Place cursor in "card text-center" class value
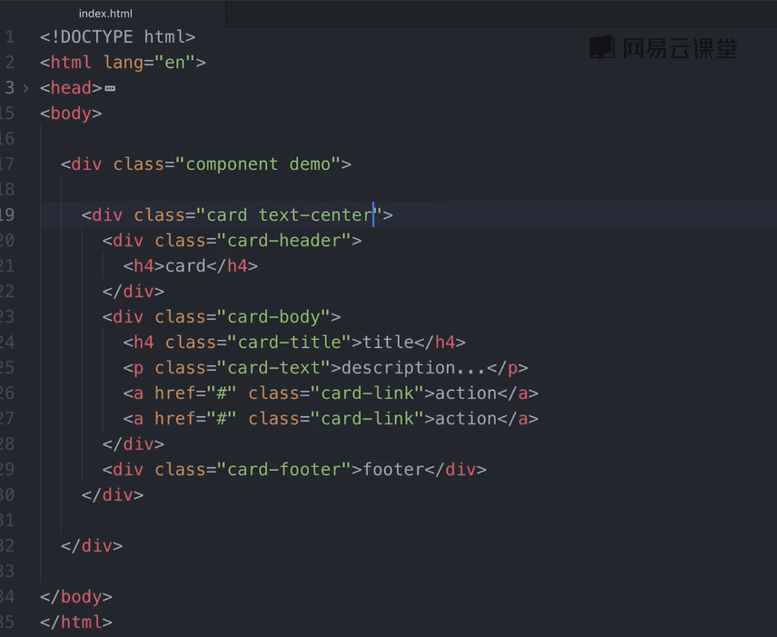777x637 pixels. [289, 215]
